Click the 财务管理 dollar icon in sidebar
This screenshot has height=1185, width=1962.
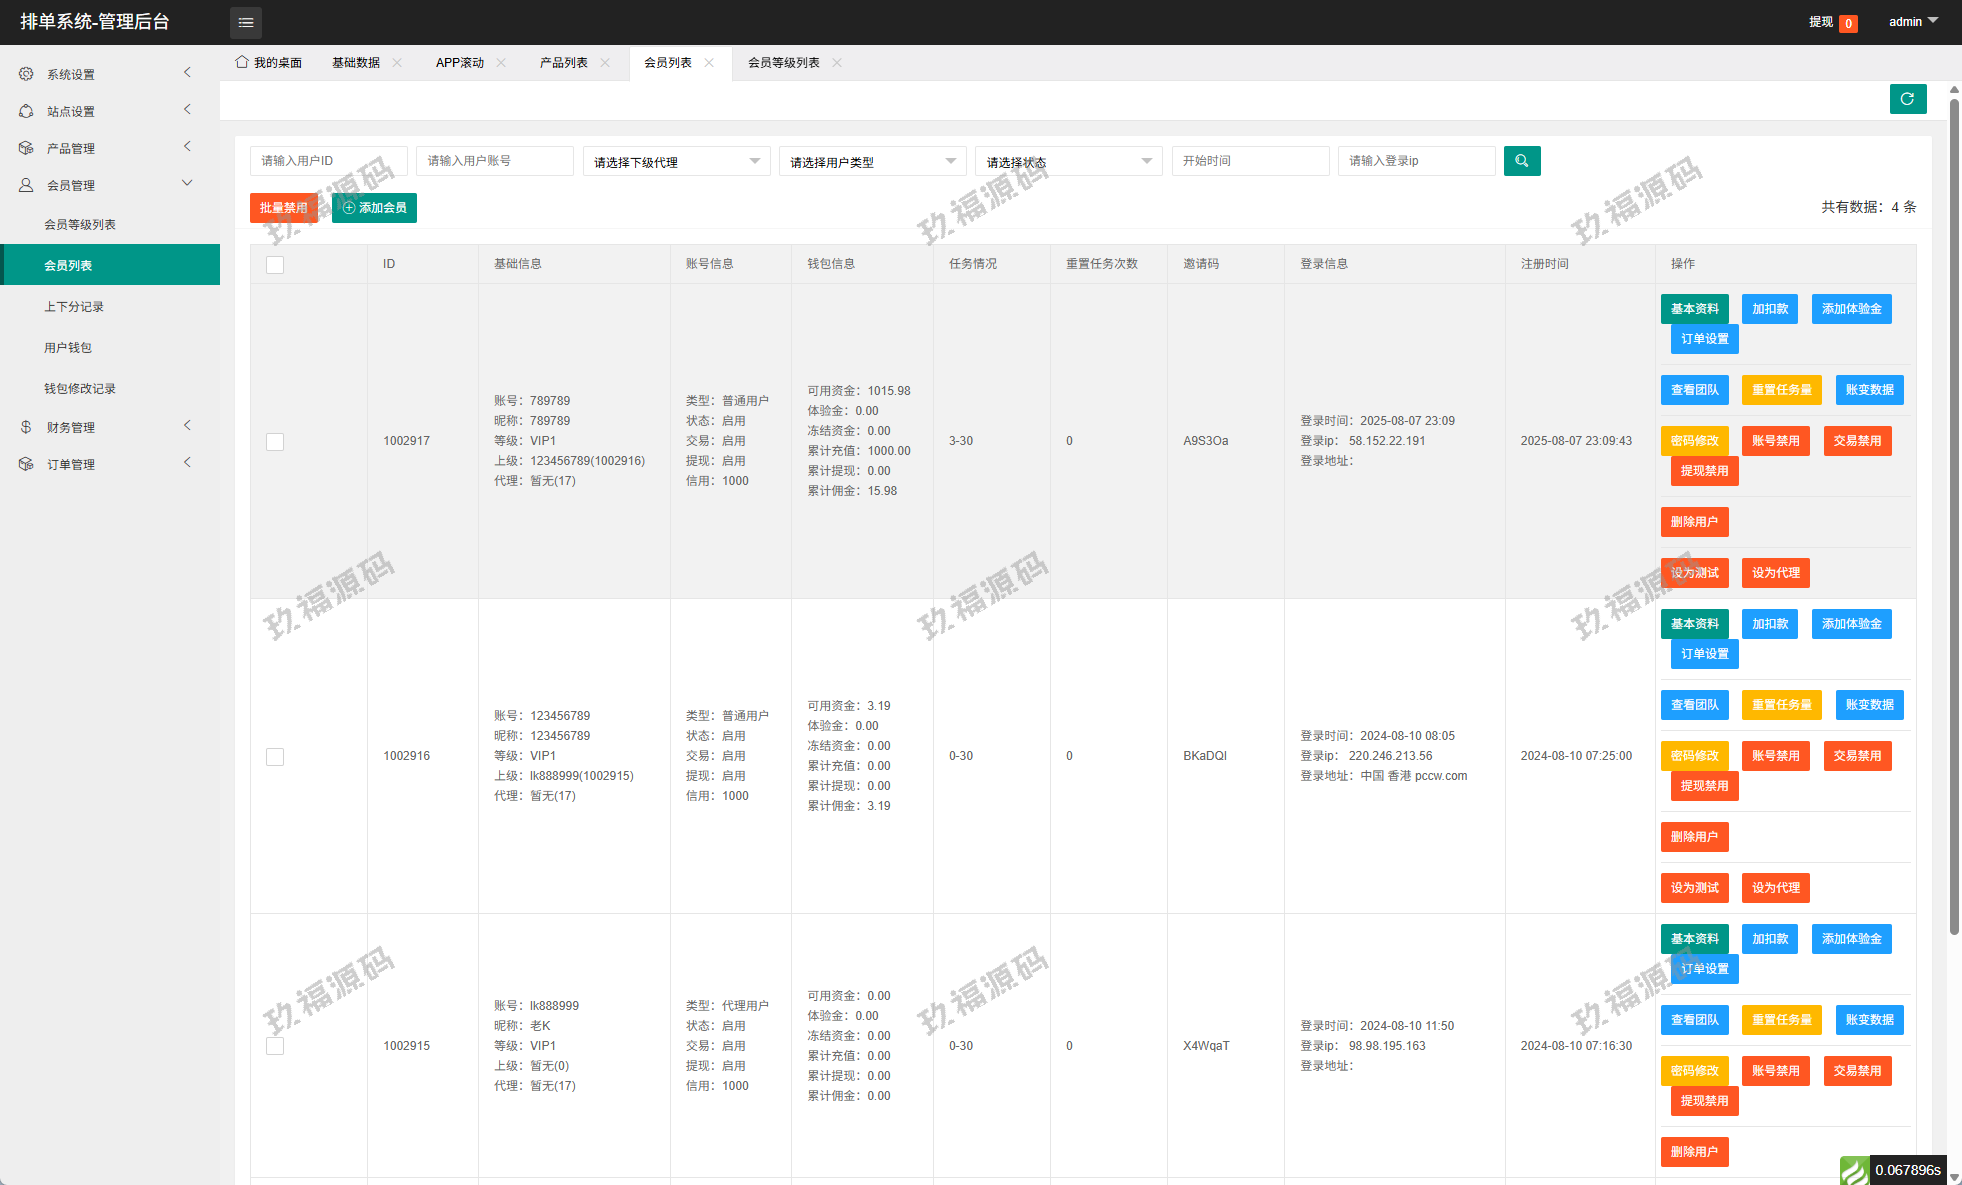26,427
